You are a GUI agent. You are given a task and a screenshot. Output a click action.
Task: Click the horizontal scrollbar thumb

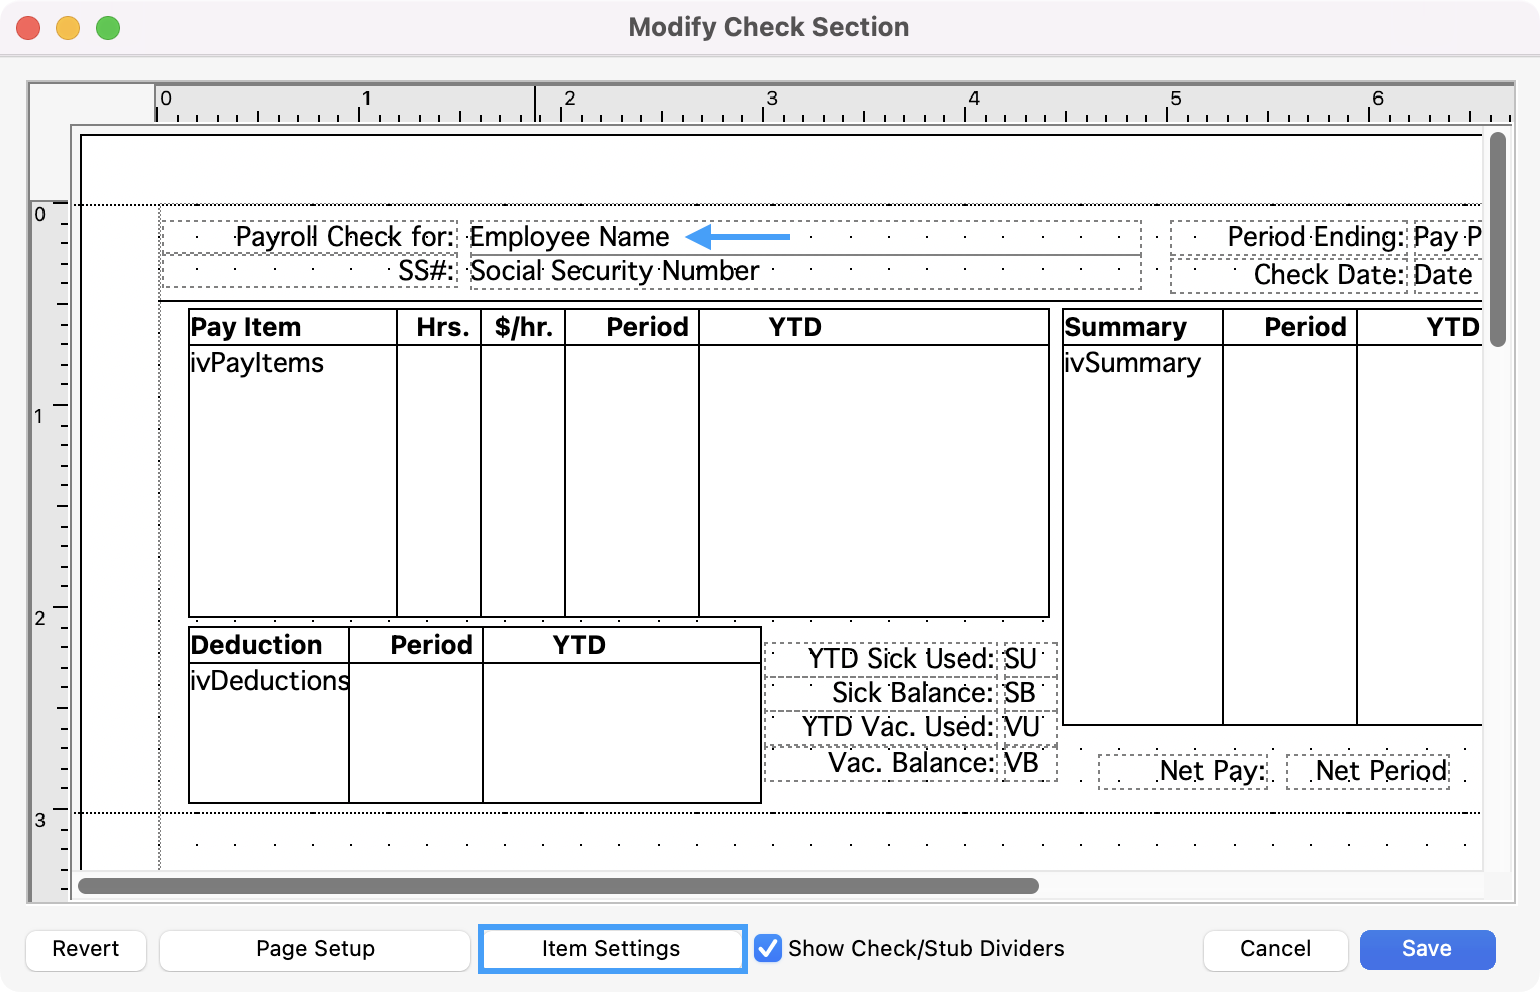558,886
